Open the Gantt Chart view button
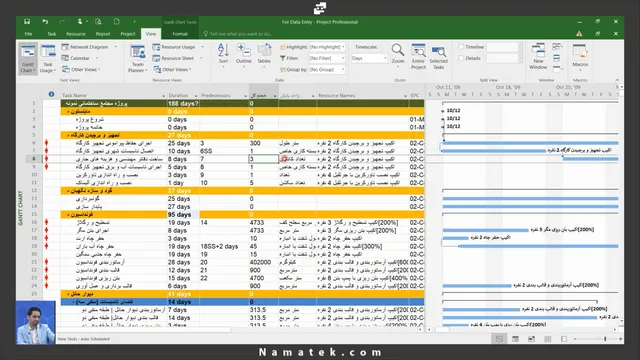640x360 pixels. click(x=28, y=59)
